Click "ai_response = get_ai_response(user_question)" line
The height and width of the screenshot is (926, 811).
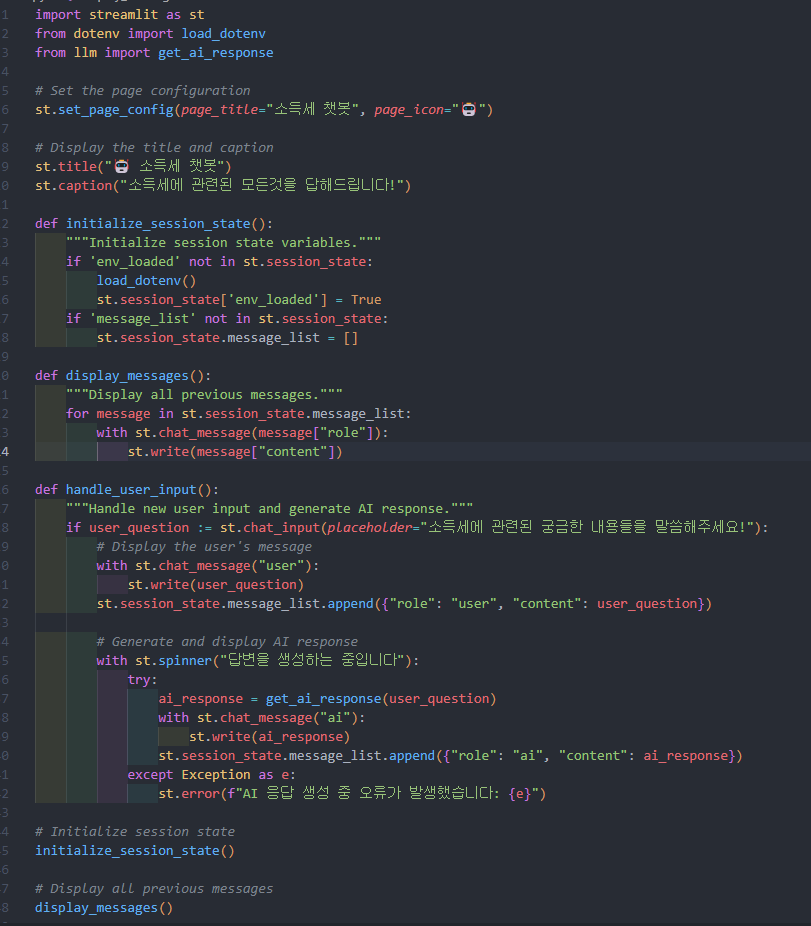[x=327, y=698]
